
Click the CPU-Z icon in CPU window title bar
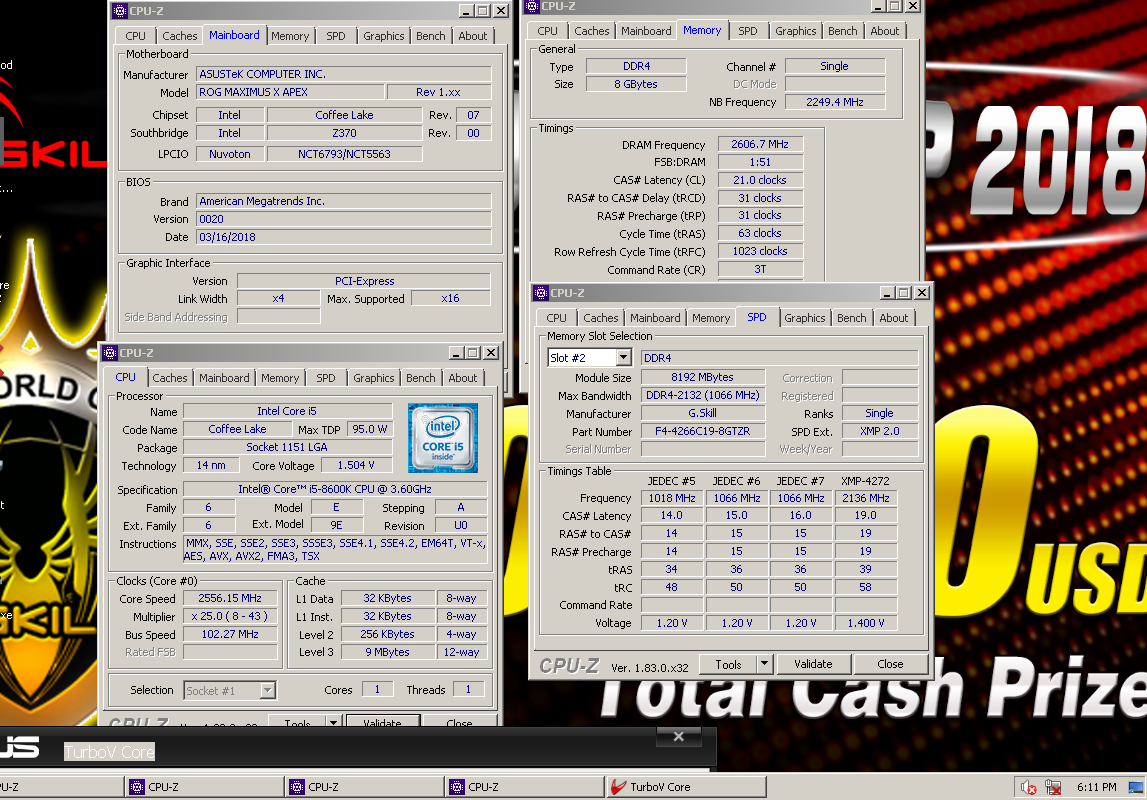(x=110, y=352)
